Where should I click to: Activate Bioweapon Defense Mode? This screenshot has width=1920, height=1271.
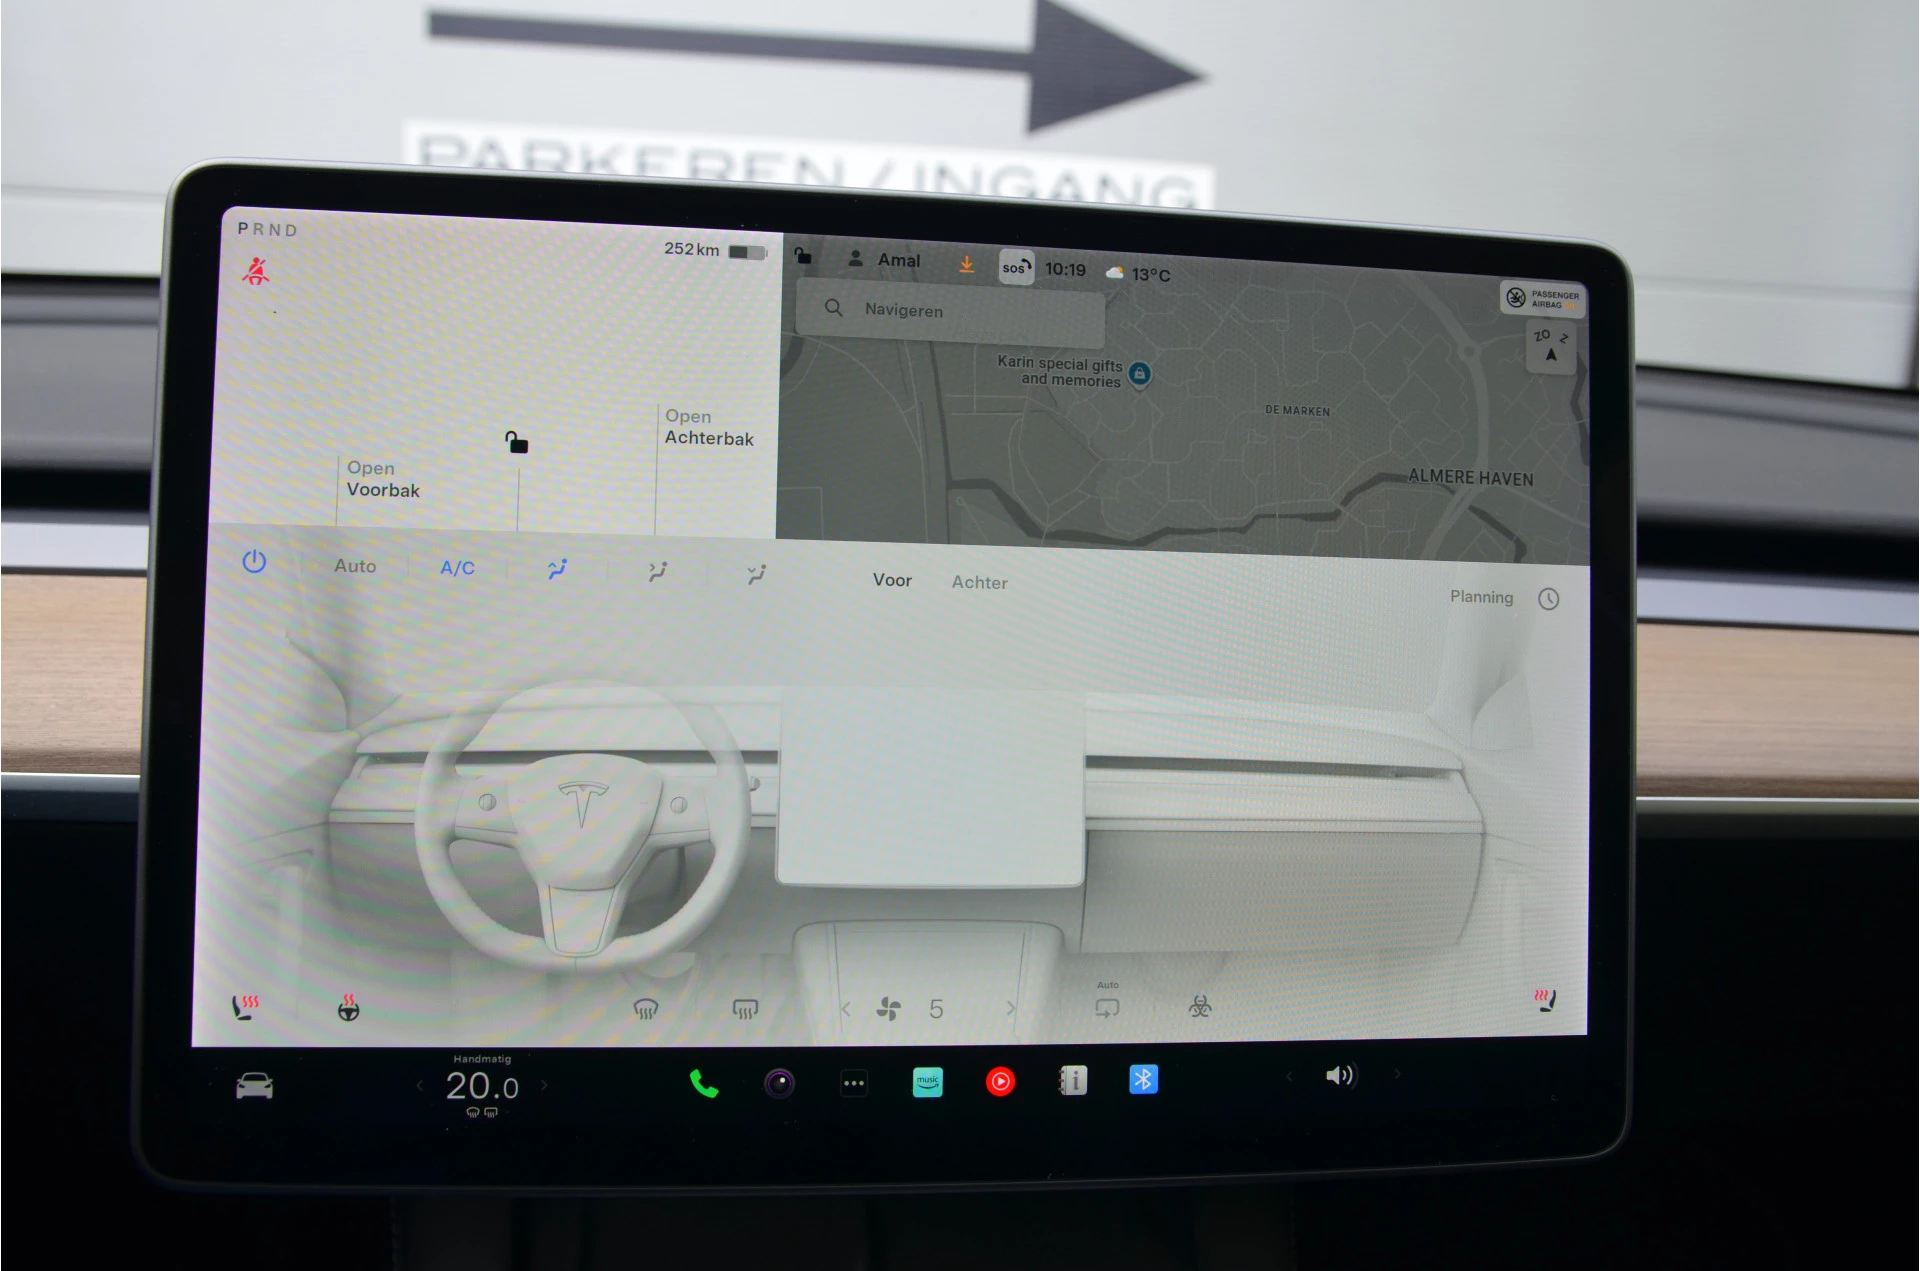(1199, 1008)
